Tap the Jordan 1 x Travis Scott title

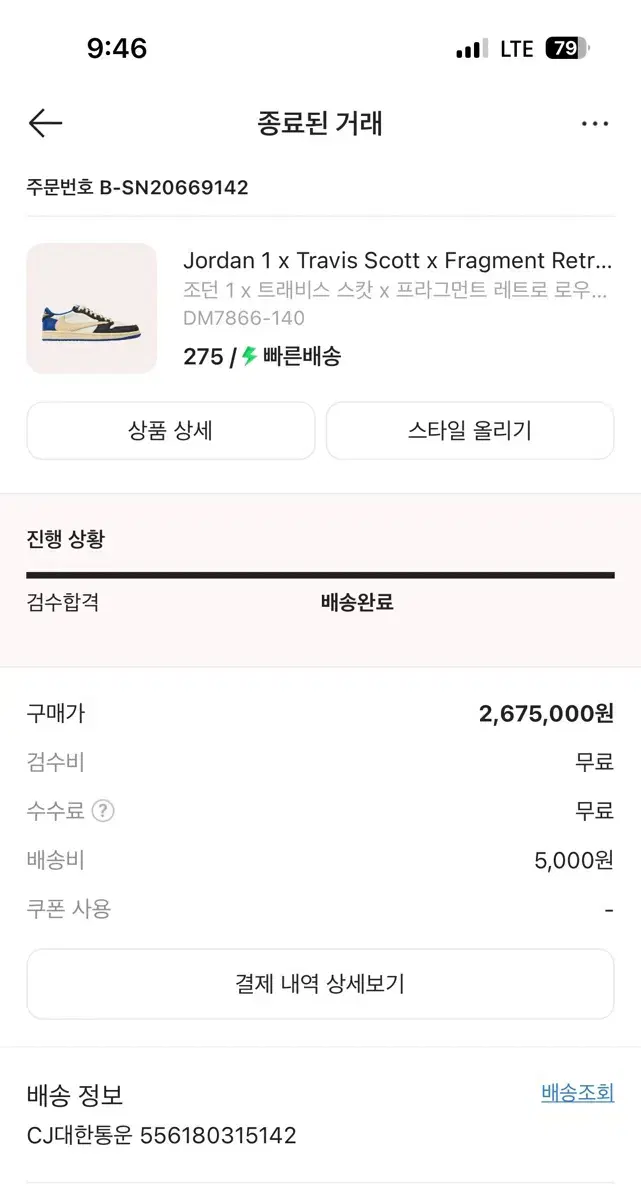click(x=396, y=261)
